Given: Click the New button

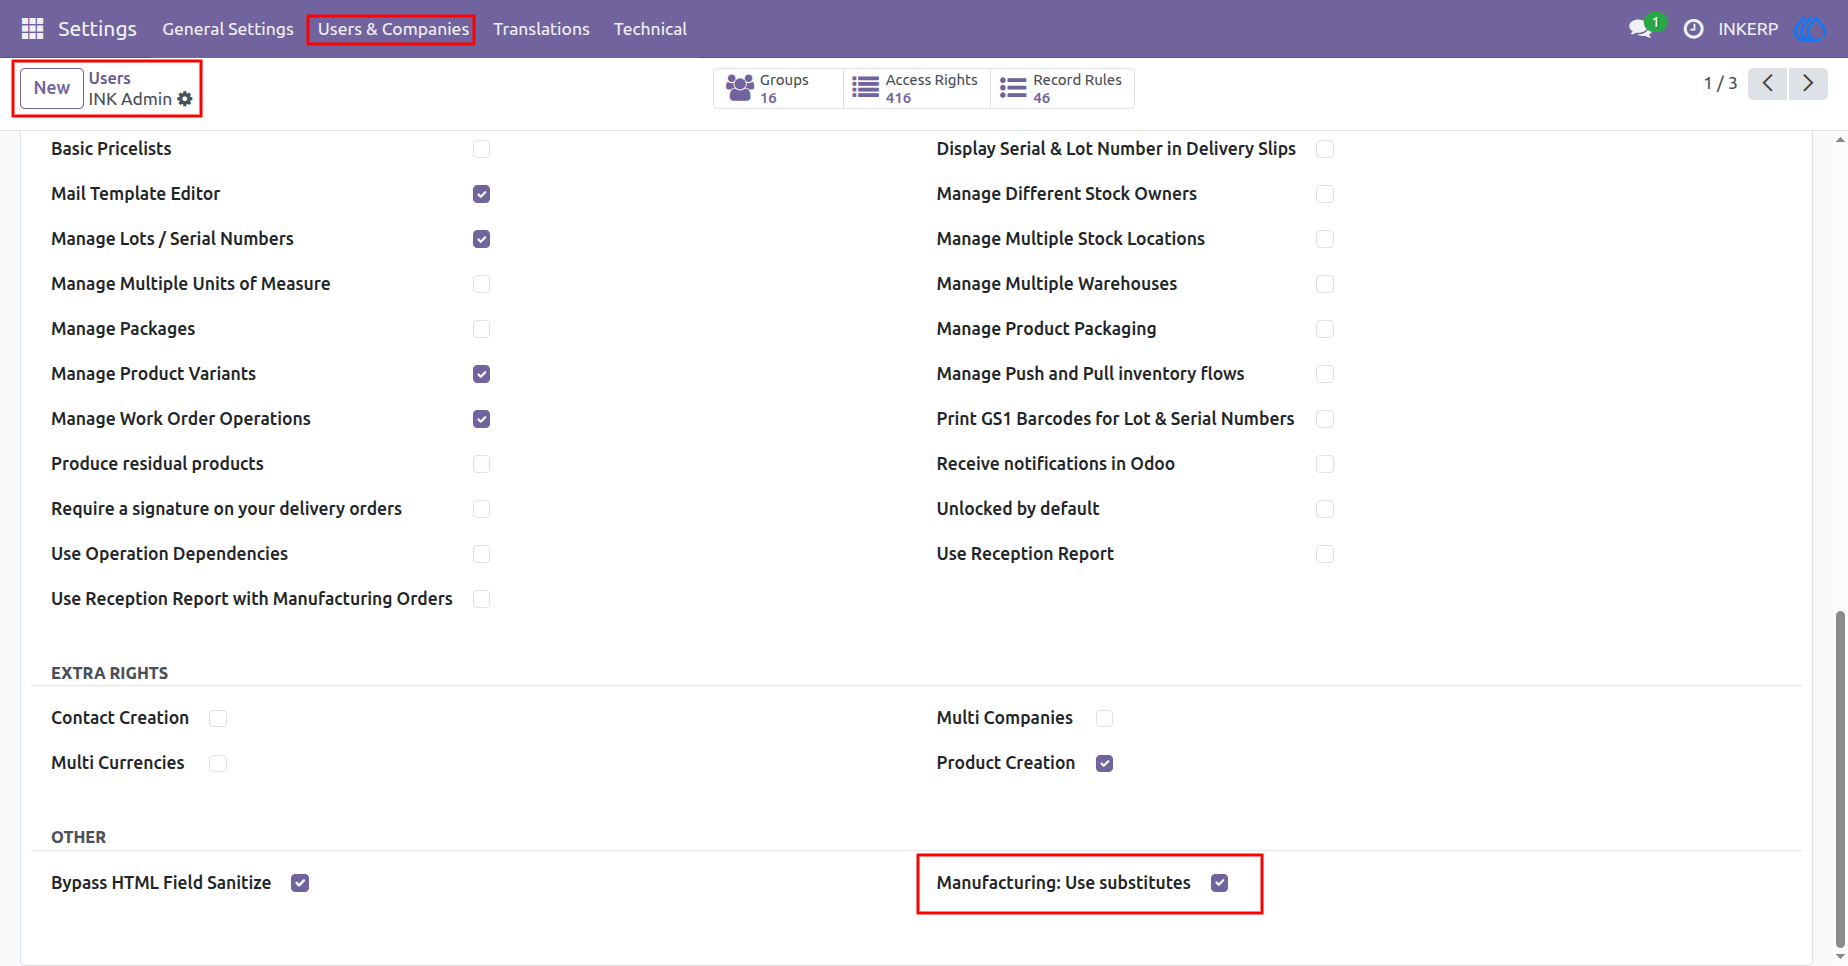Looking at the screenshot, I should pos(52,88).
